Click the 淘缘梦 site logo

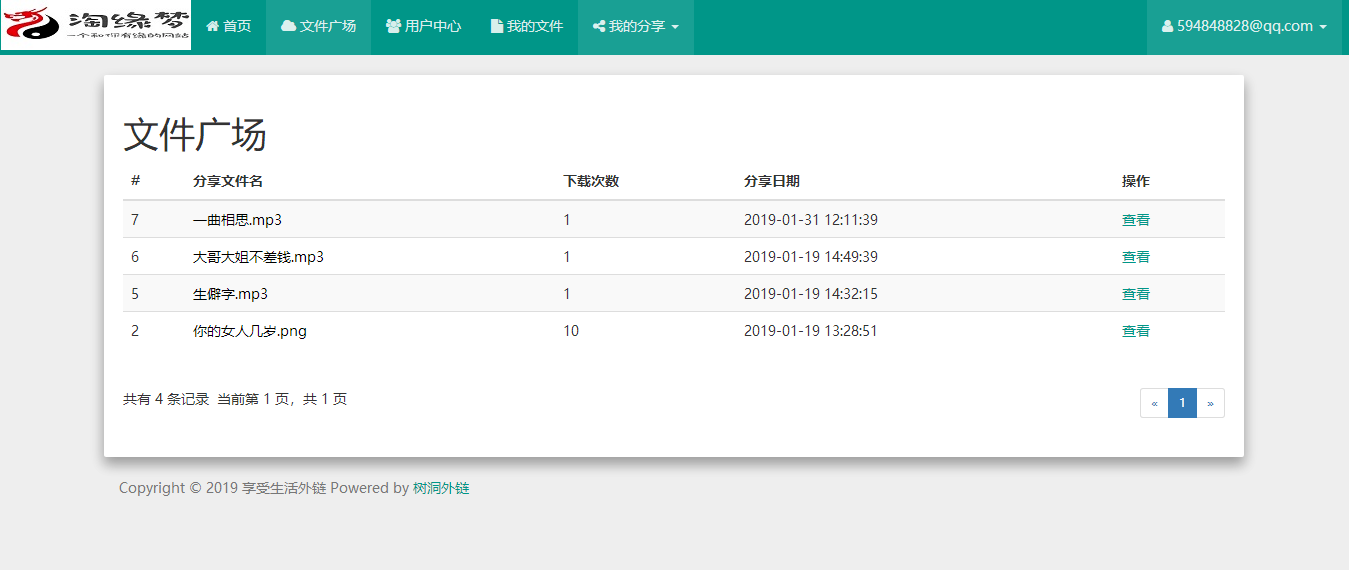click(x=96, y=25)
